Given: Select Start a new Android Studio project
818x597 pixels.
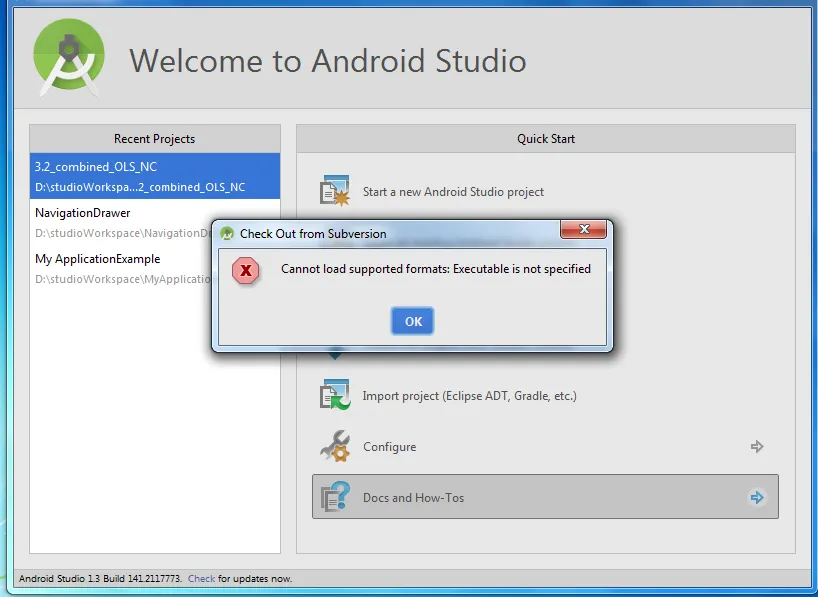Looking at the screenshot, I should [453, 192].
